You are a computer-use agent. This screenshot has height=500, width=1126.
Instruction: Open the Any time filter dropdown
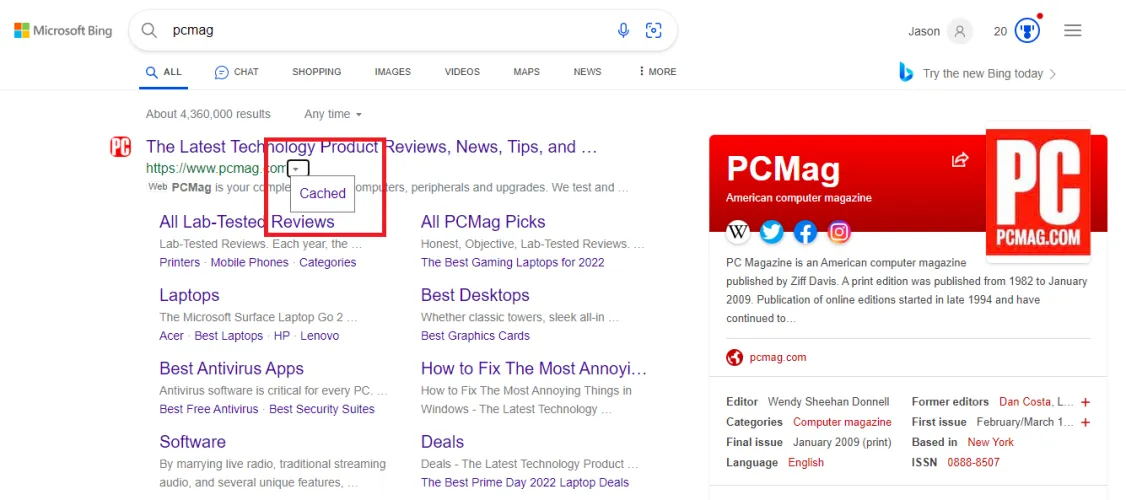point(333,114)
